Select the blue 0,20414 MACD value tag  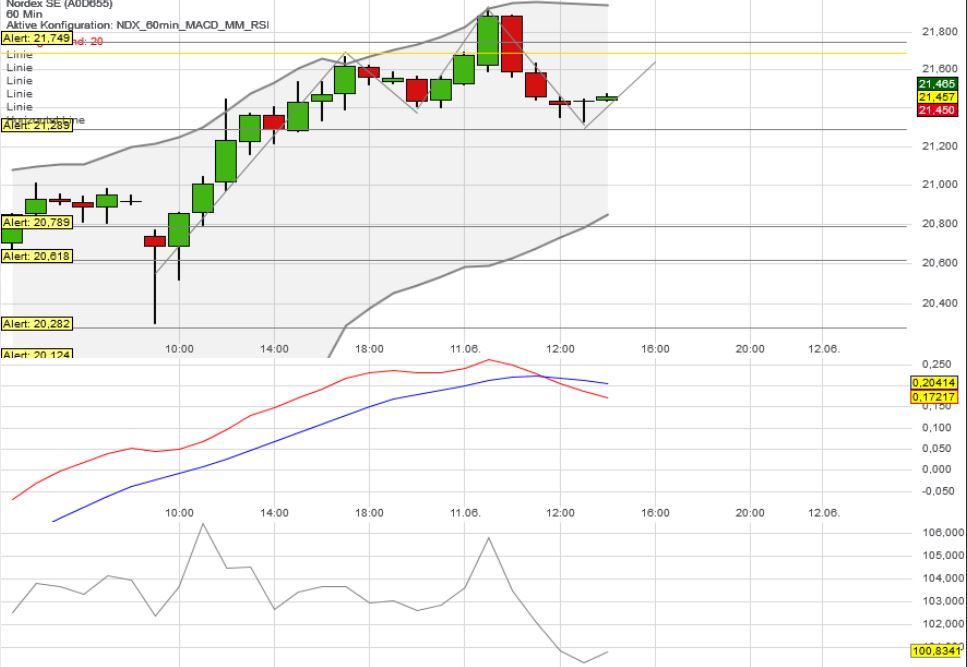tap(934, 382)
